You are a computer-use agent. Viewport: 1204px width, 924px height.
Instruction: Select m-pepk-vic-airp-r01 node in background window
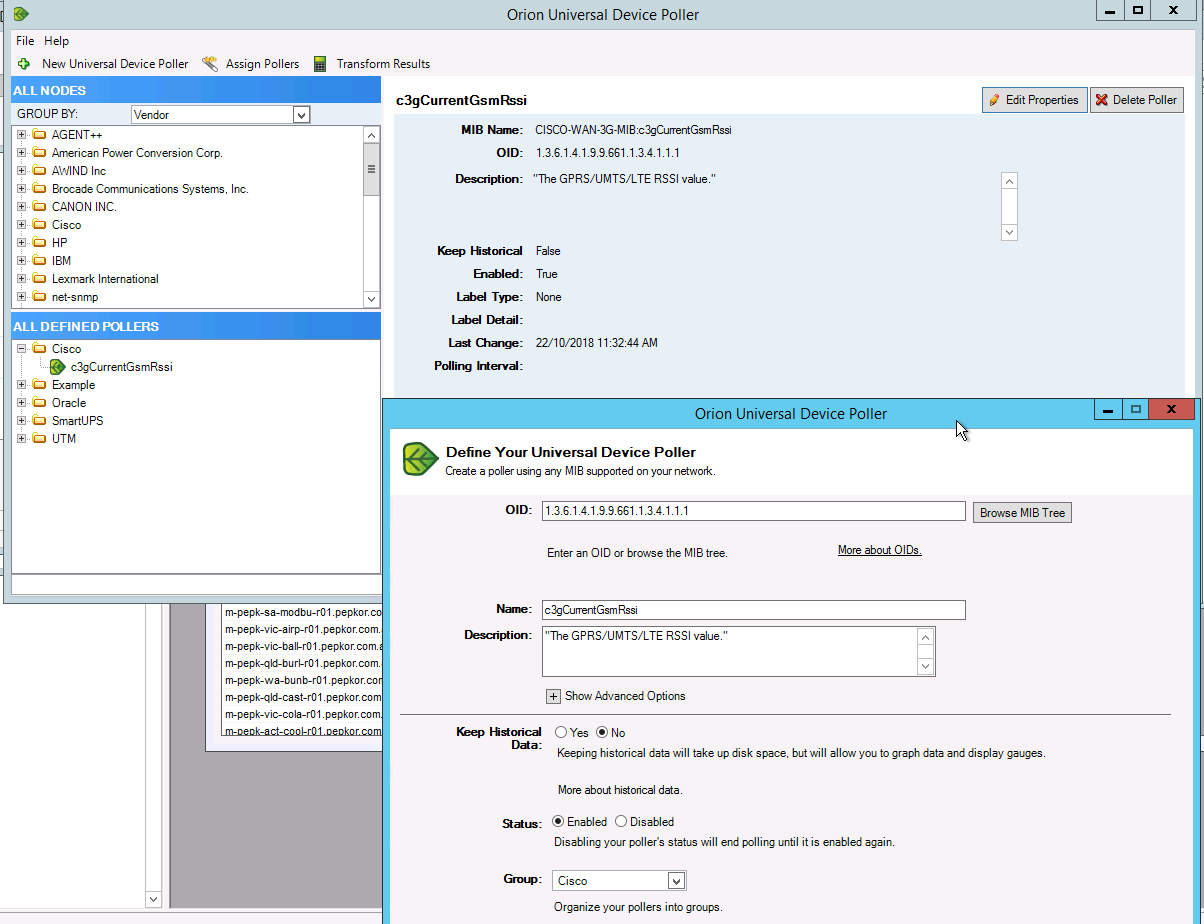(303, 629)
